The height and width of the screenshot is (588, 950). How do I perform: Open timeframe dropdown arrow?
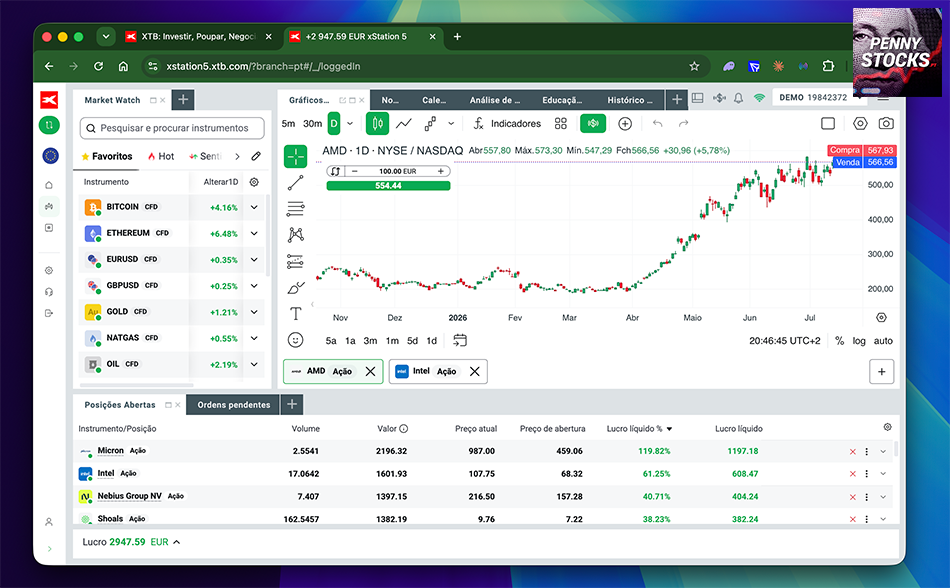[350, 124]
